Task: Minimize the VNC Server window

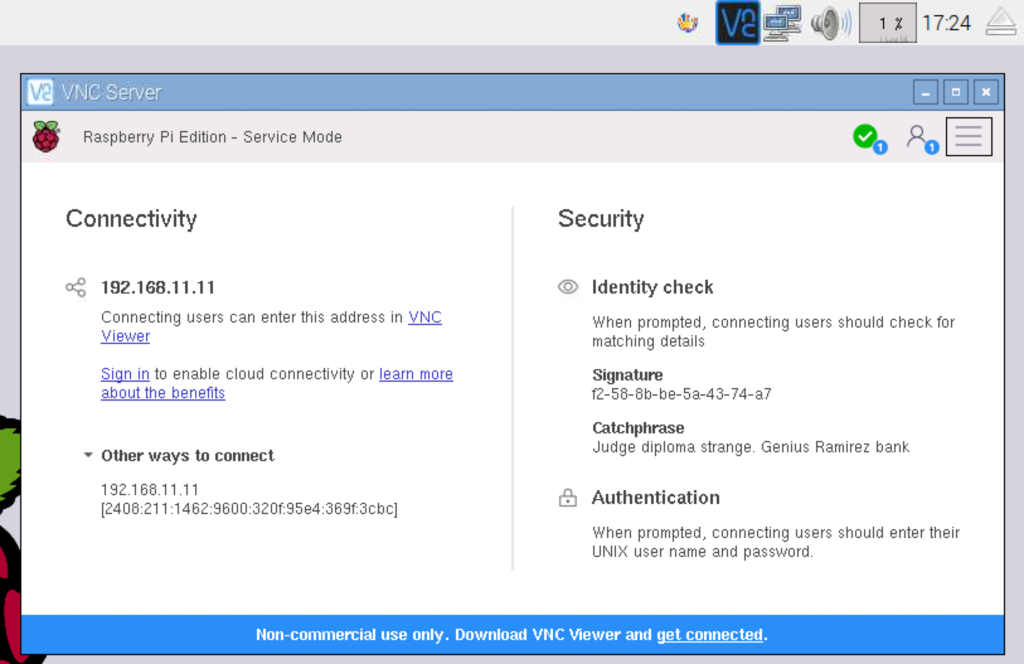Action: [x=925, y=92]
